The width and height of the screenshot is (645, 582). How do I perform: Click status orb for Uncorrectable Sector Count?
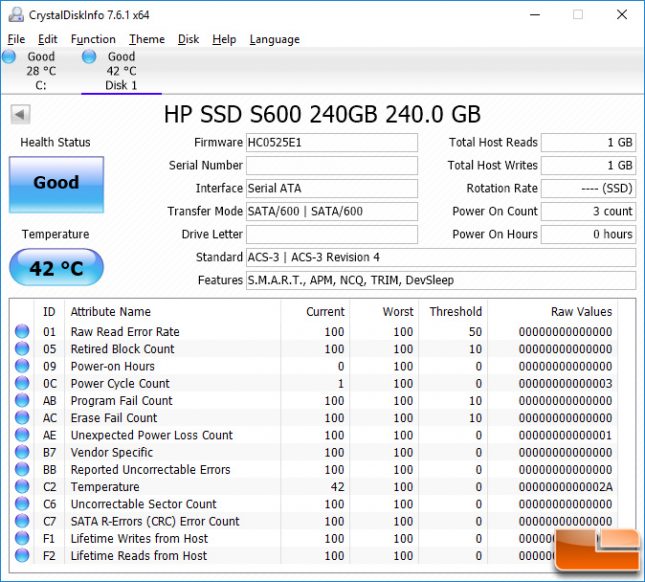pyautogui.click(x=22, y=504)
